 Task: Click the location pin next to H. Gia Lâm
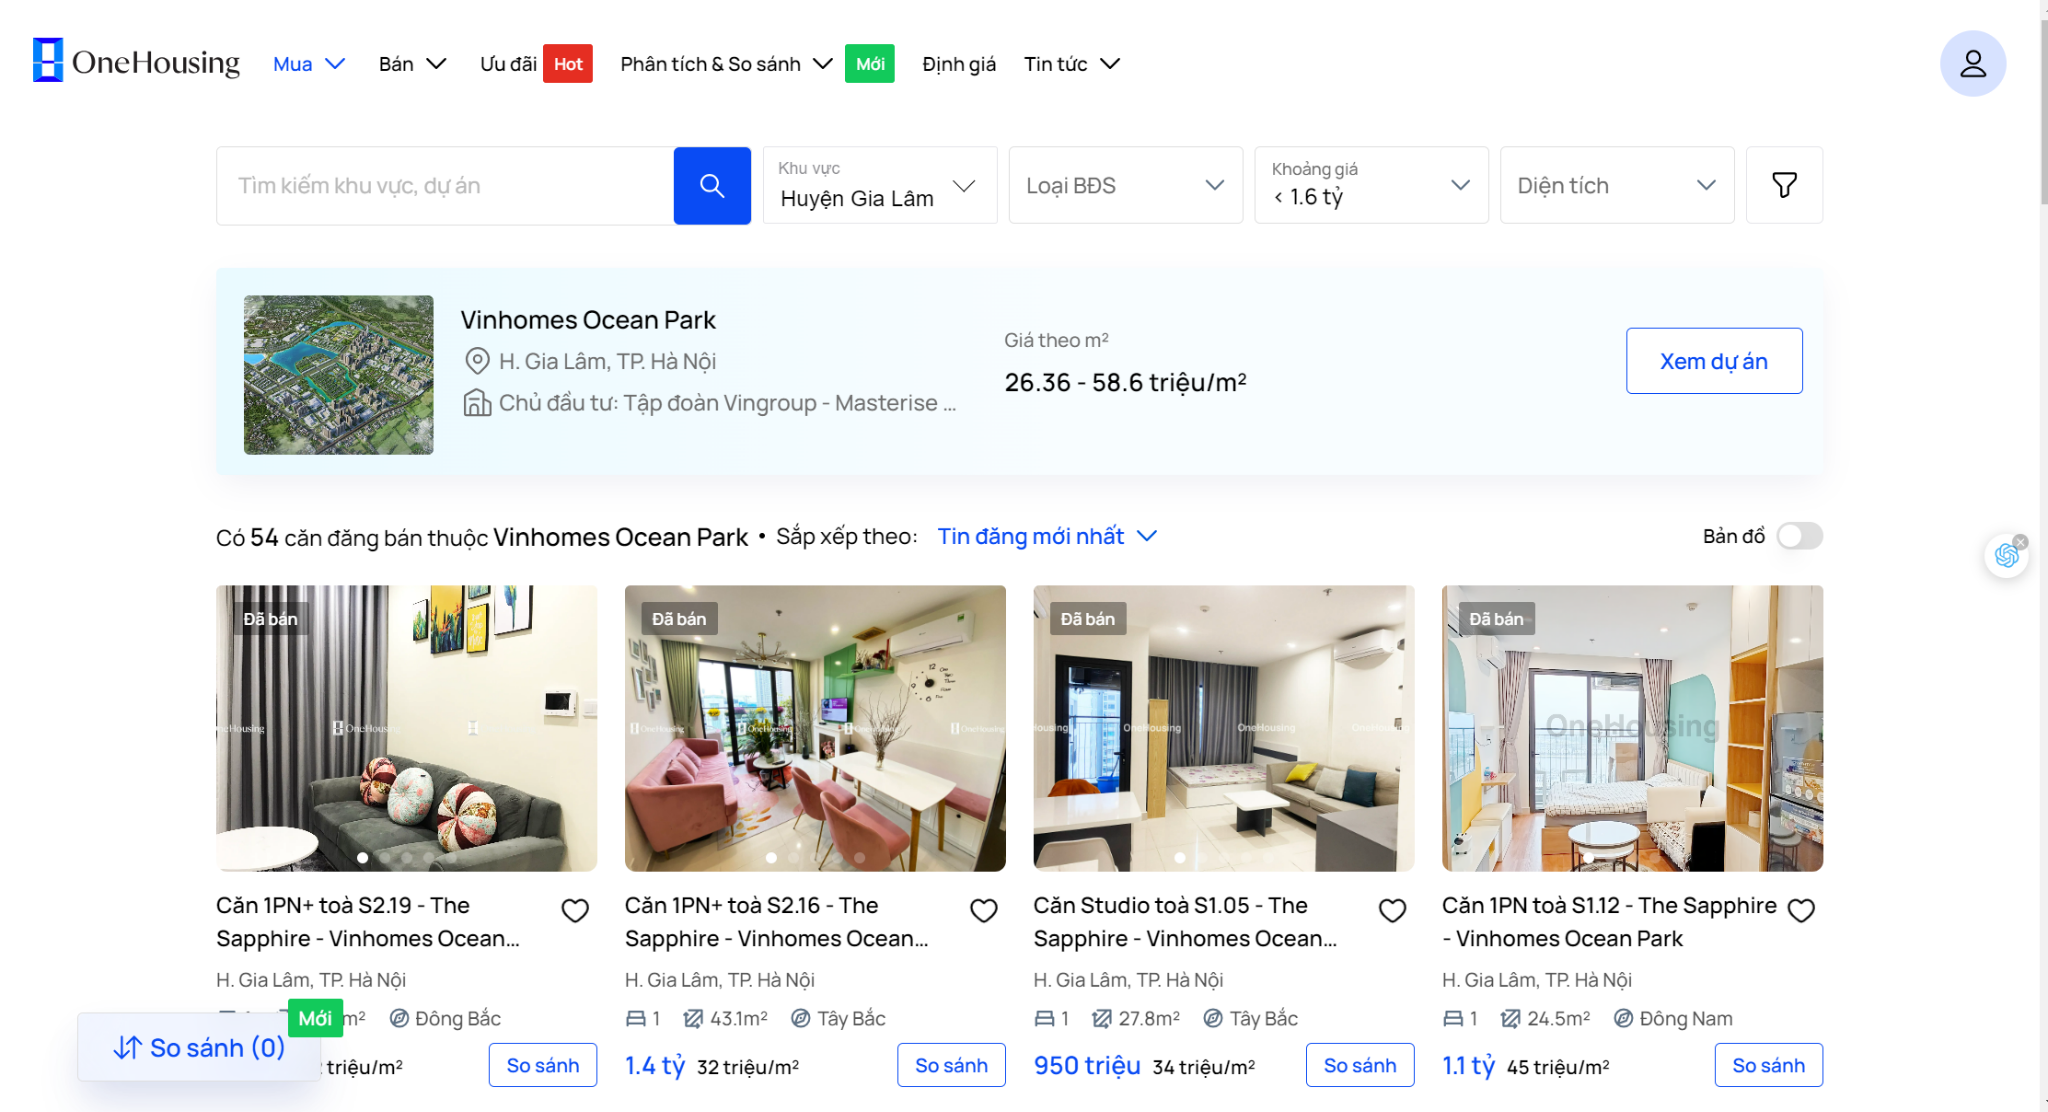tap(477, 361)
